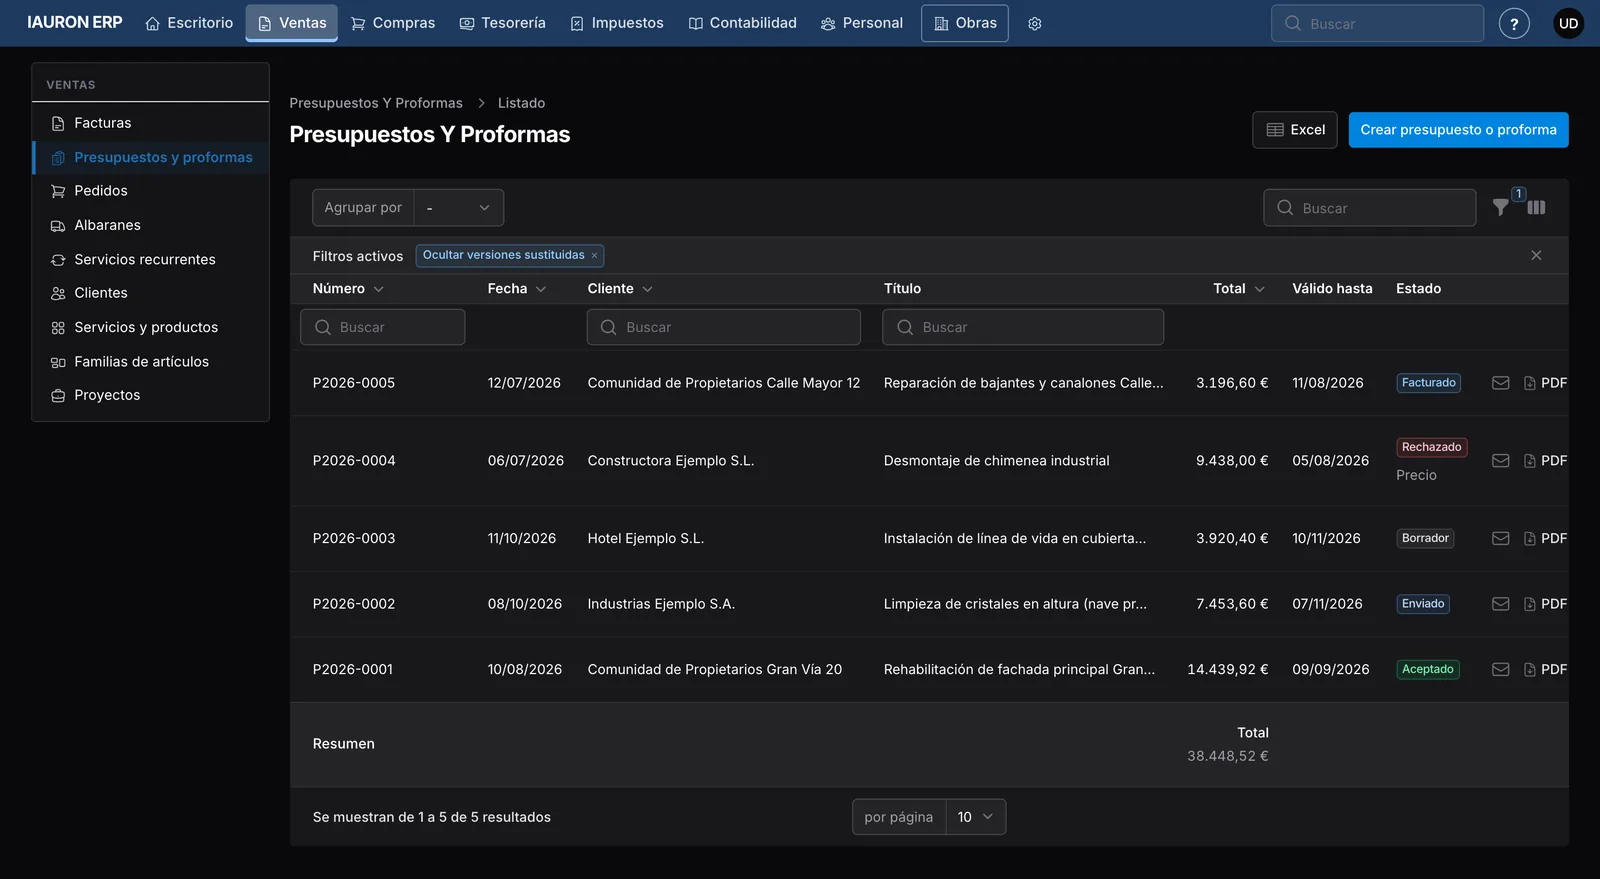Open Facturas in the Ventas sidebar
The width and height of the screenshot is (1600, 879).
coord(151,123)
